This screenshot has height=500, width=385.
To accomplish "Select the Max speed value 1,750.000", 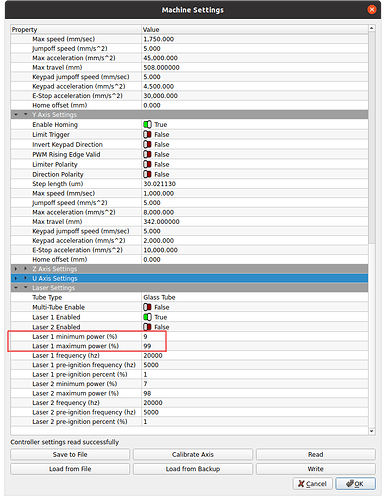I will coord(158,39).
